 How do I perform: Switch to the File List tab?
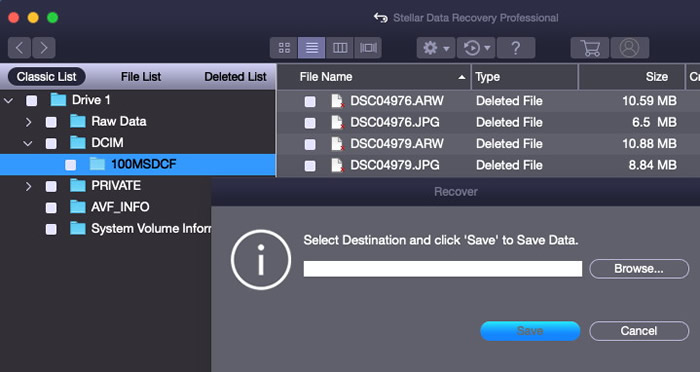click(x=141, y=77)
